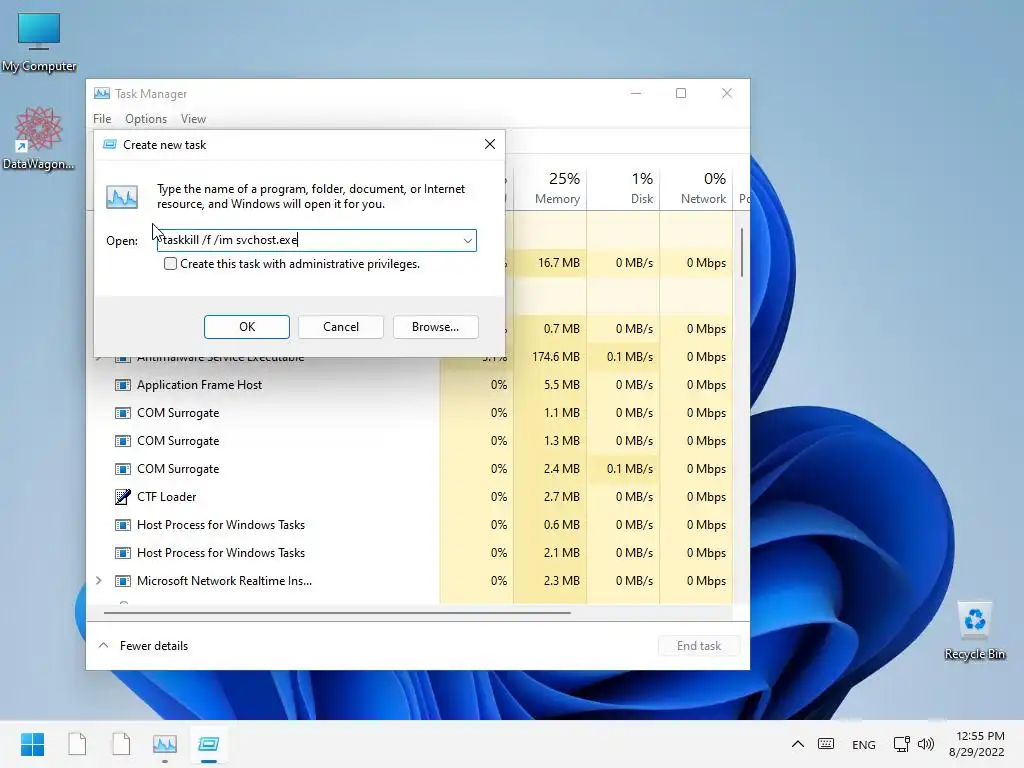Select COM Surrogate row using 1.1 MB
The height and width of the screenshot is (768, 1024).
[411, 413]
